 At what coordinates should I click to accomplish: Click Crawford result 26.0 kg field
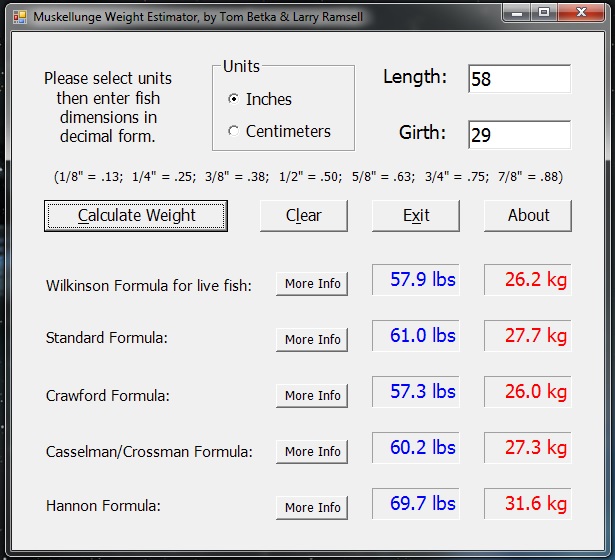pos(528,392)
